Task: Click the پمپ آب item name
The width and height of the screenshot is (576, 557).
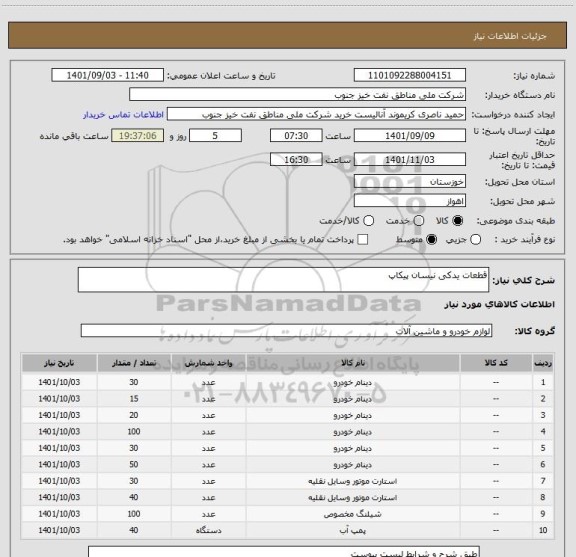Action: [x=353, y=531]
